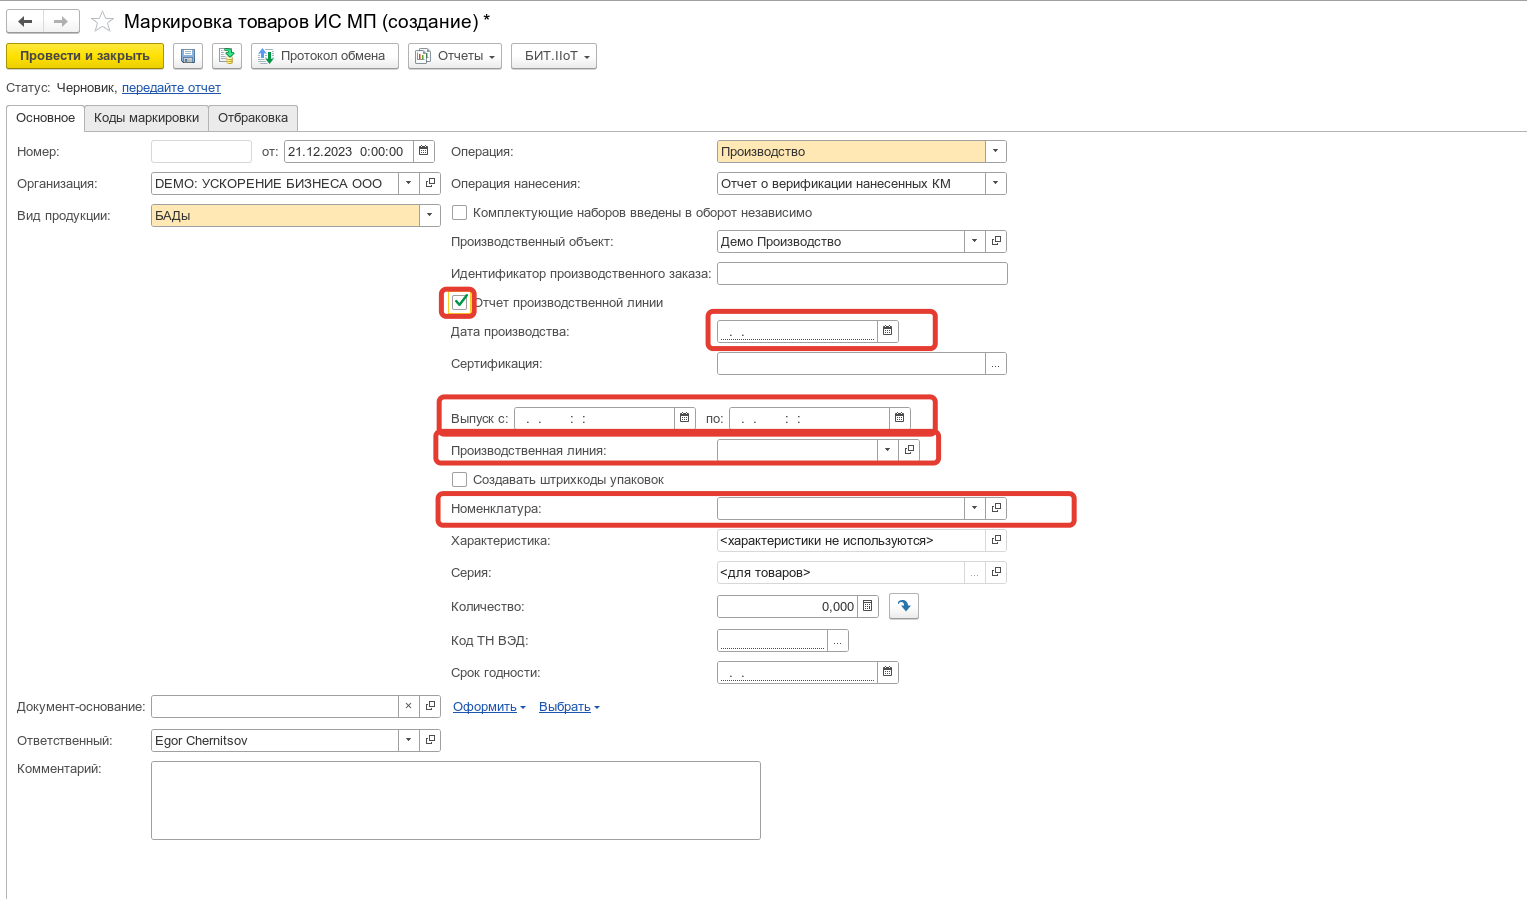Click into the Комментарий text area
Viewport: 1527px width, 899px height.
coord(455,800)
